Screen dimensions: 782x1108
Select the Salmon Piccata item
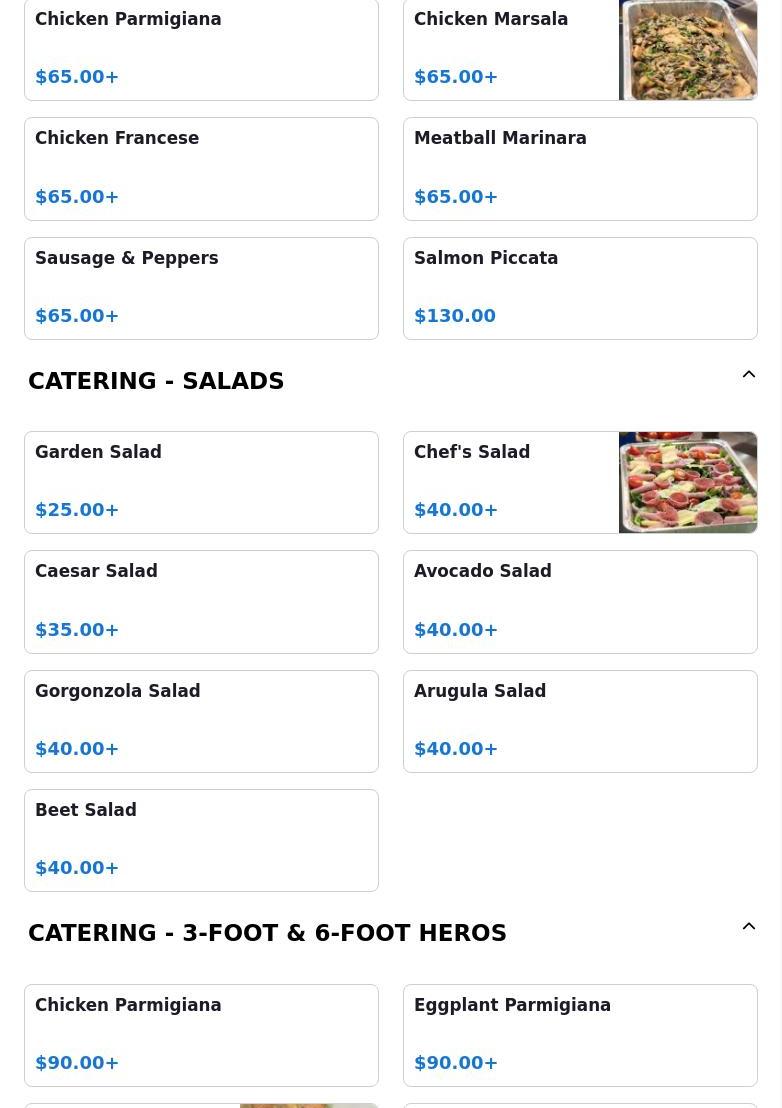pyautogui.click(x=580, y=288)
